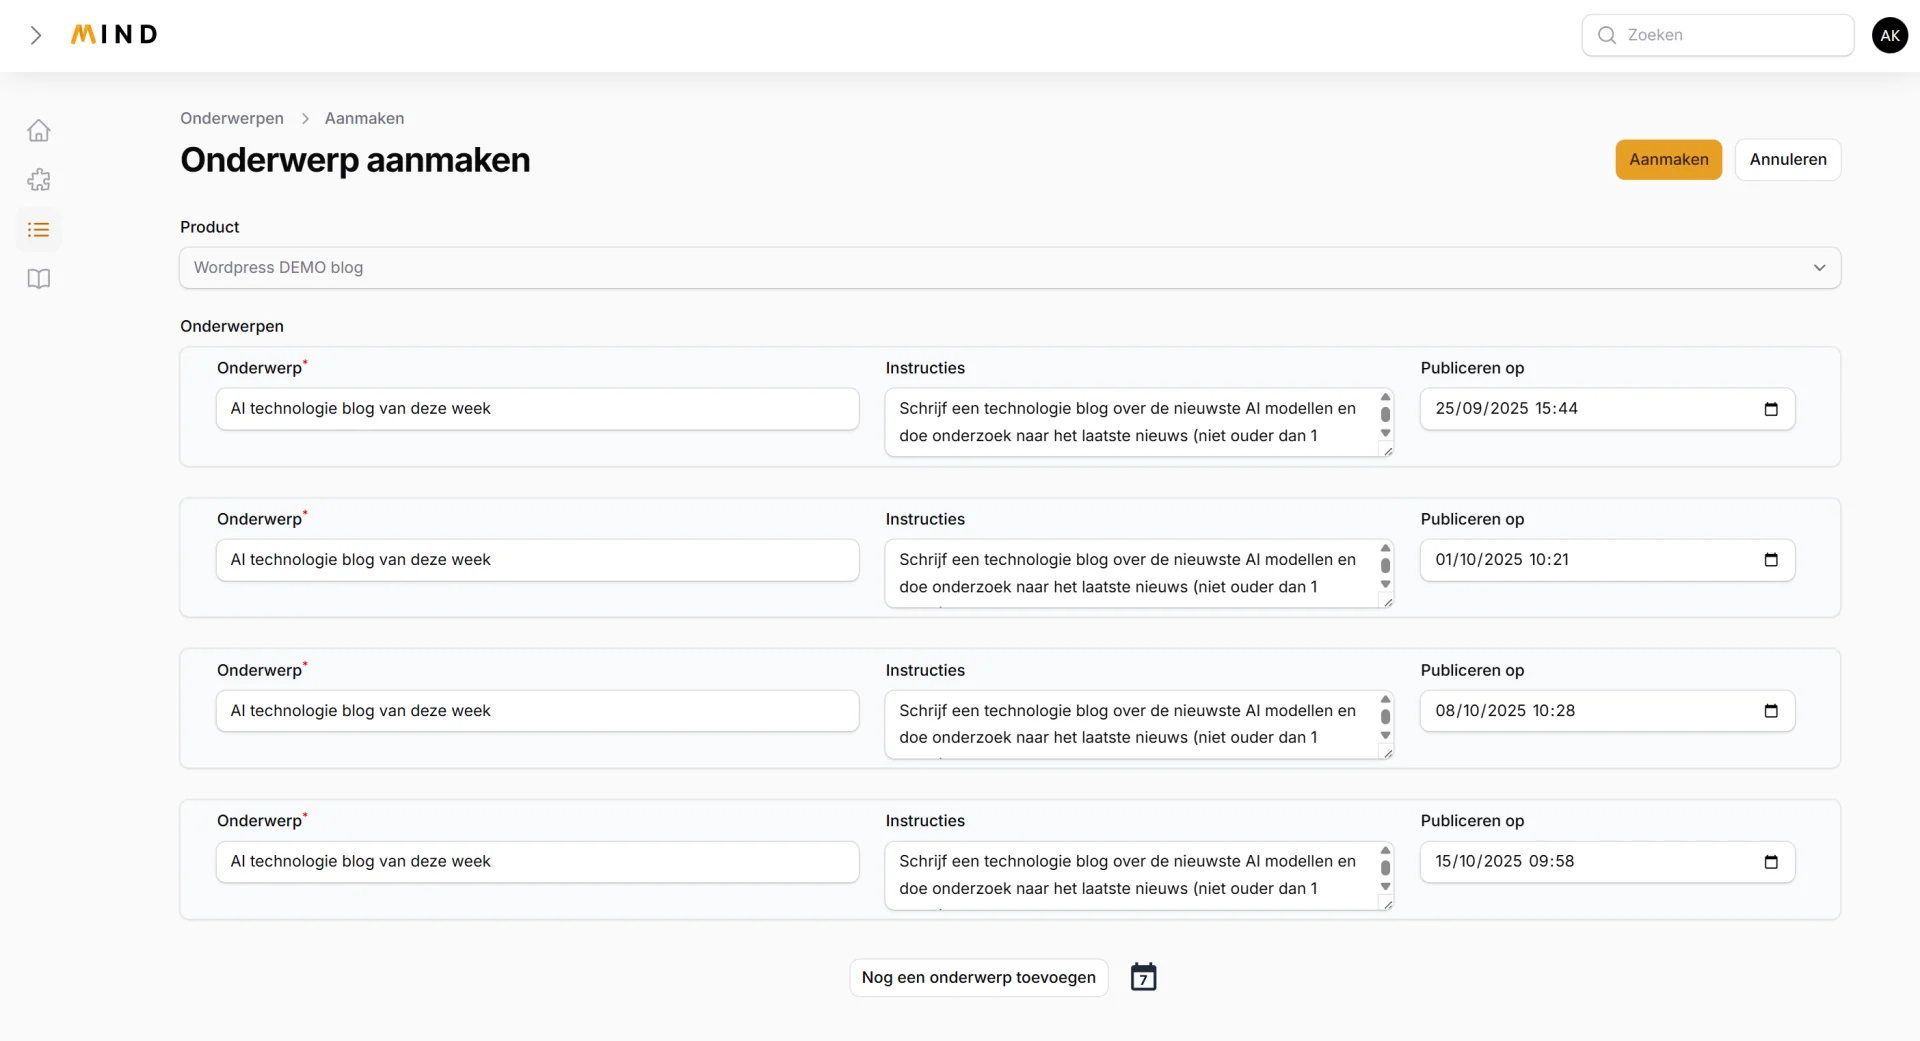The height and width of the screenshot is (1041, 1920).
Task: Open documentation via the book icon
Action: (x=38, y=279)
